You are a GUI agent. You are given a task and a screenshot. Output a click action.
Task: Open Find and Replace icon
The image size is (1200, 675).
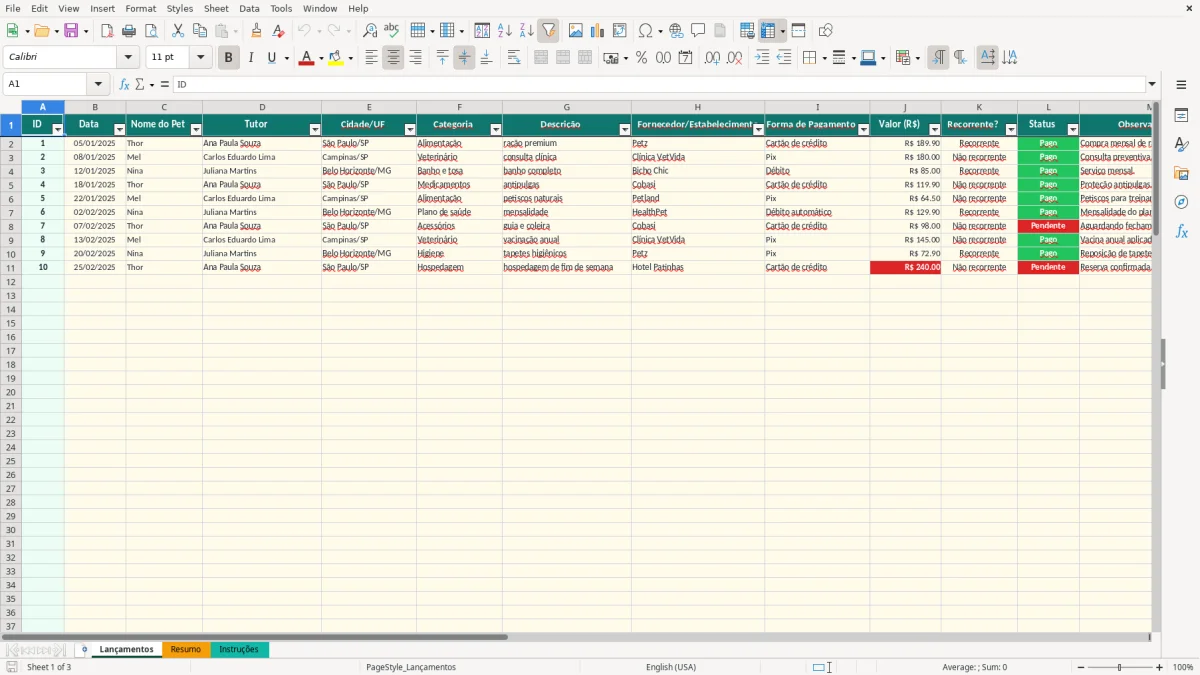370,31
